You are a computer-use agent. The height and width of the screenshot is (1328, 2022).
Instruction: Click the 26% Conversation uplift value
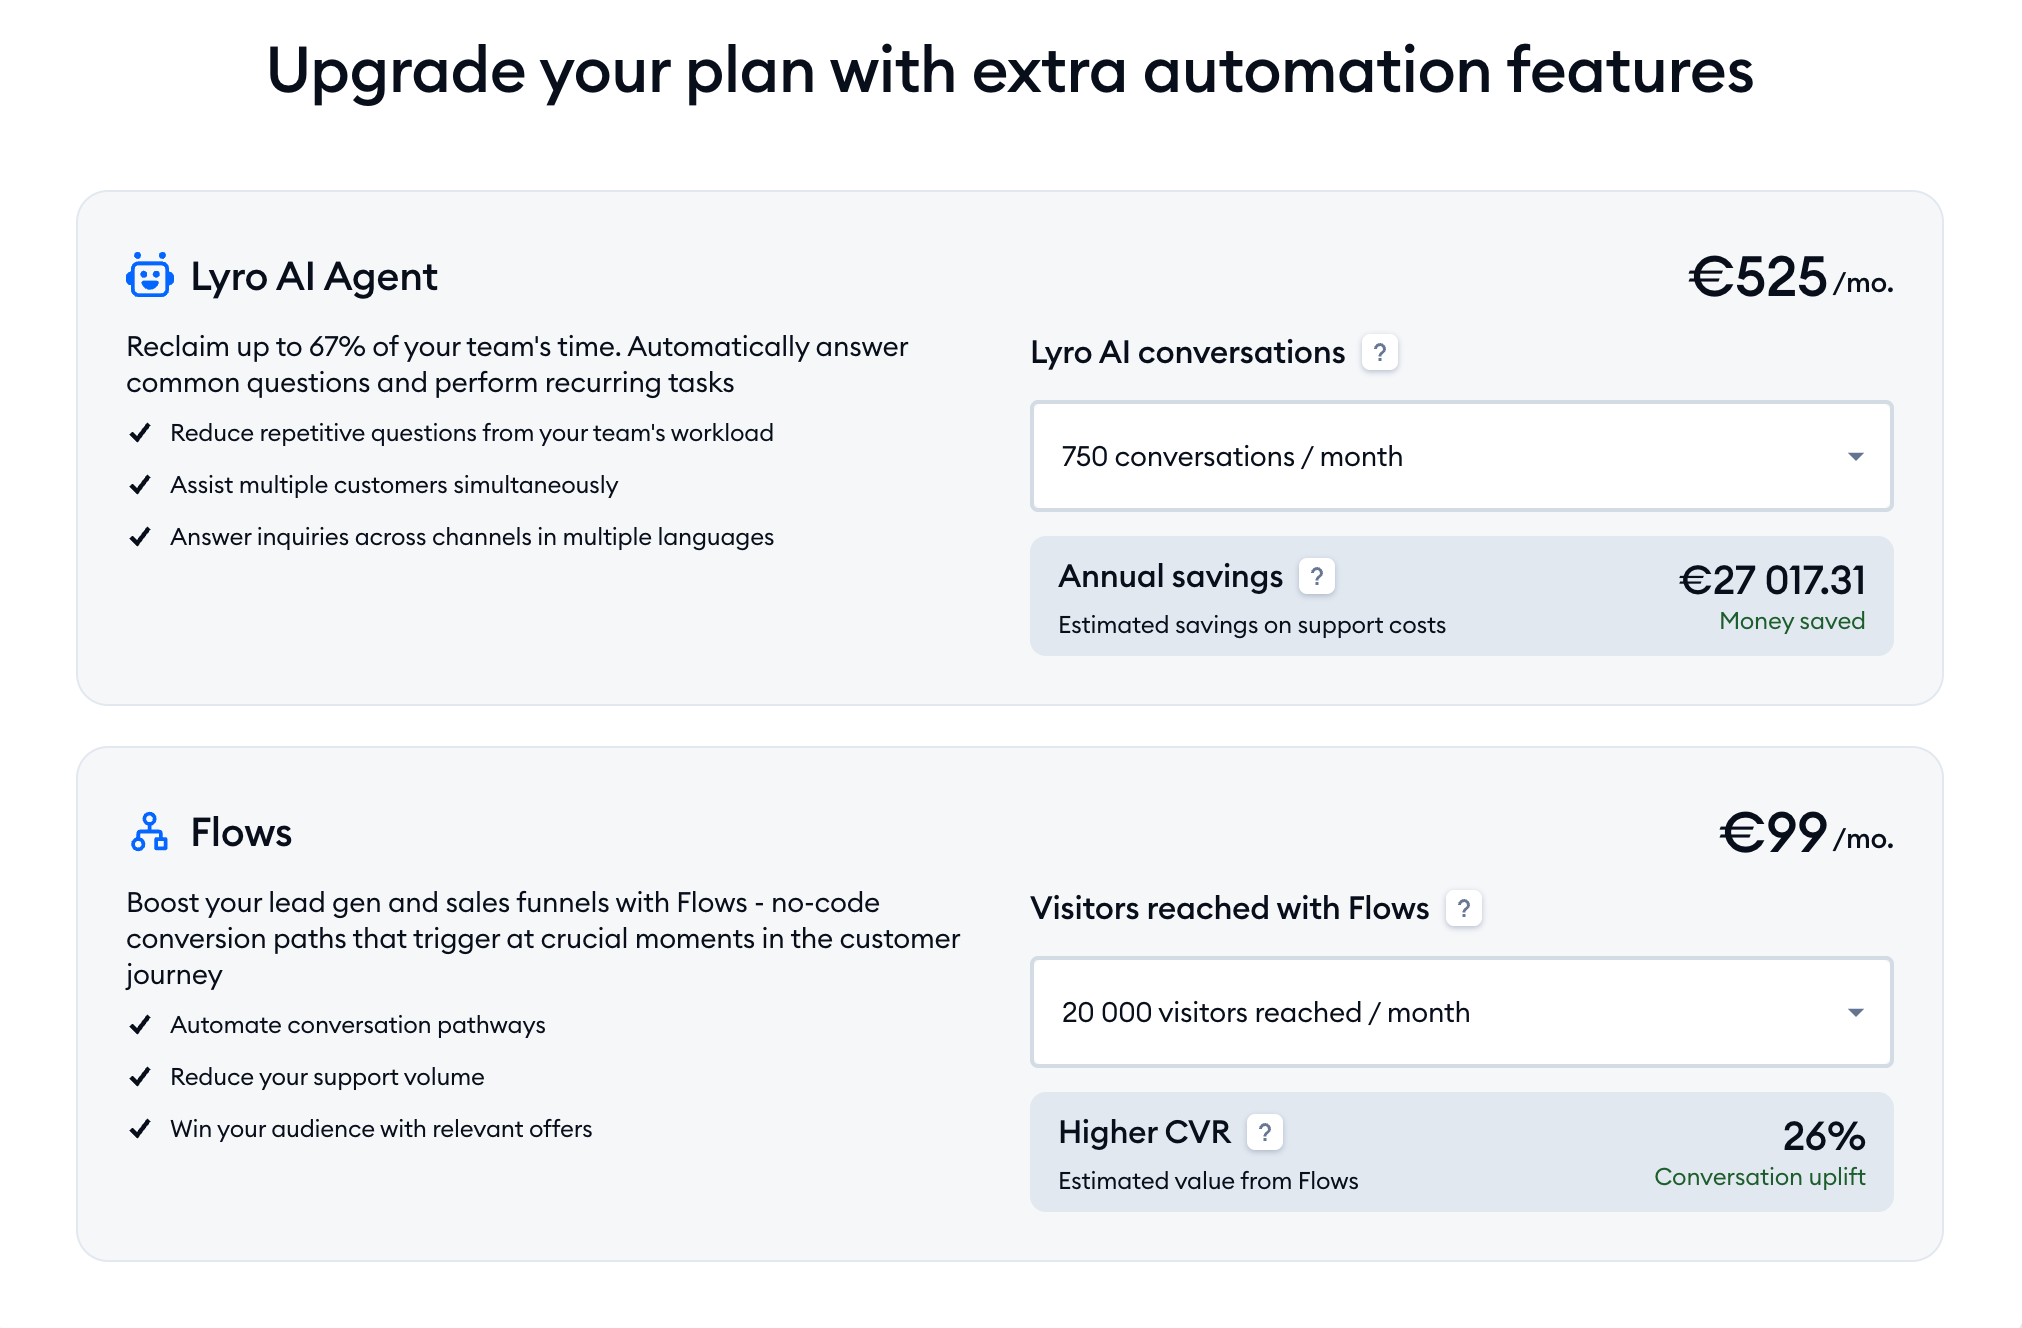pyautogui.click(x=1823, y=1137)
